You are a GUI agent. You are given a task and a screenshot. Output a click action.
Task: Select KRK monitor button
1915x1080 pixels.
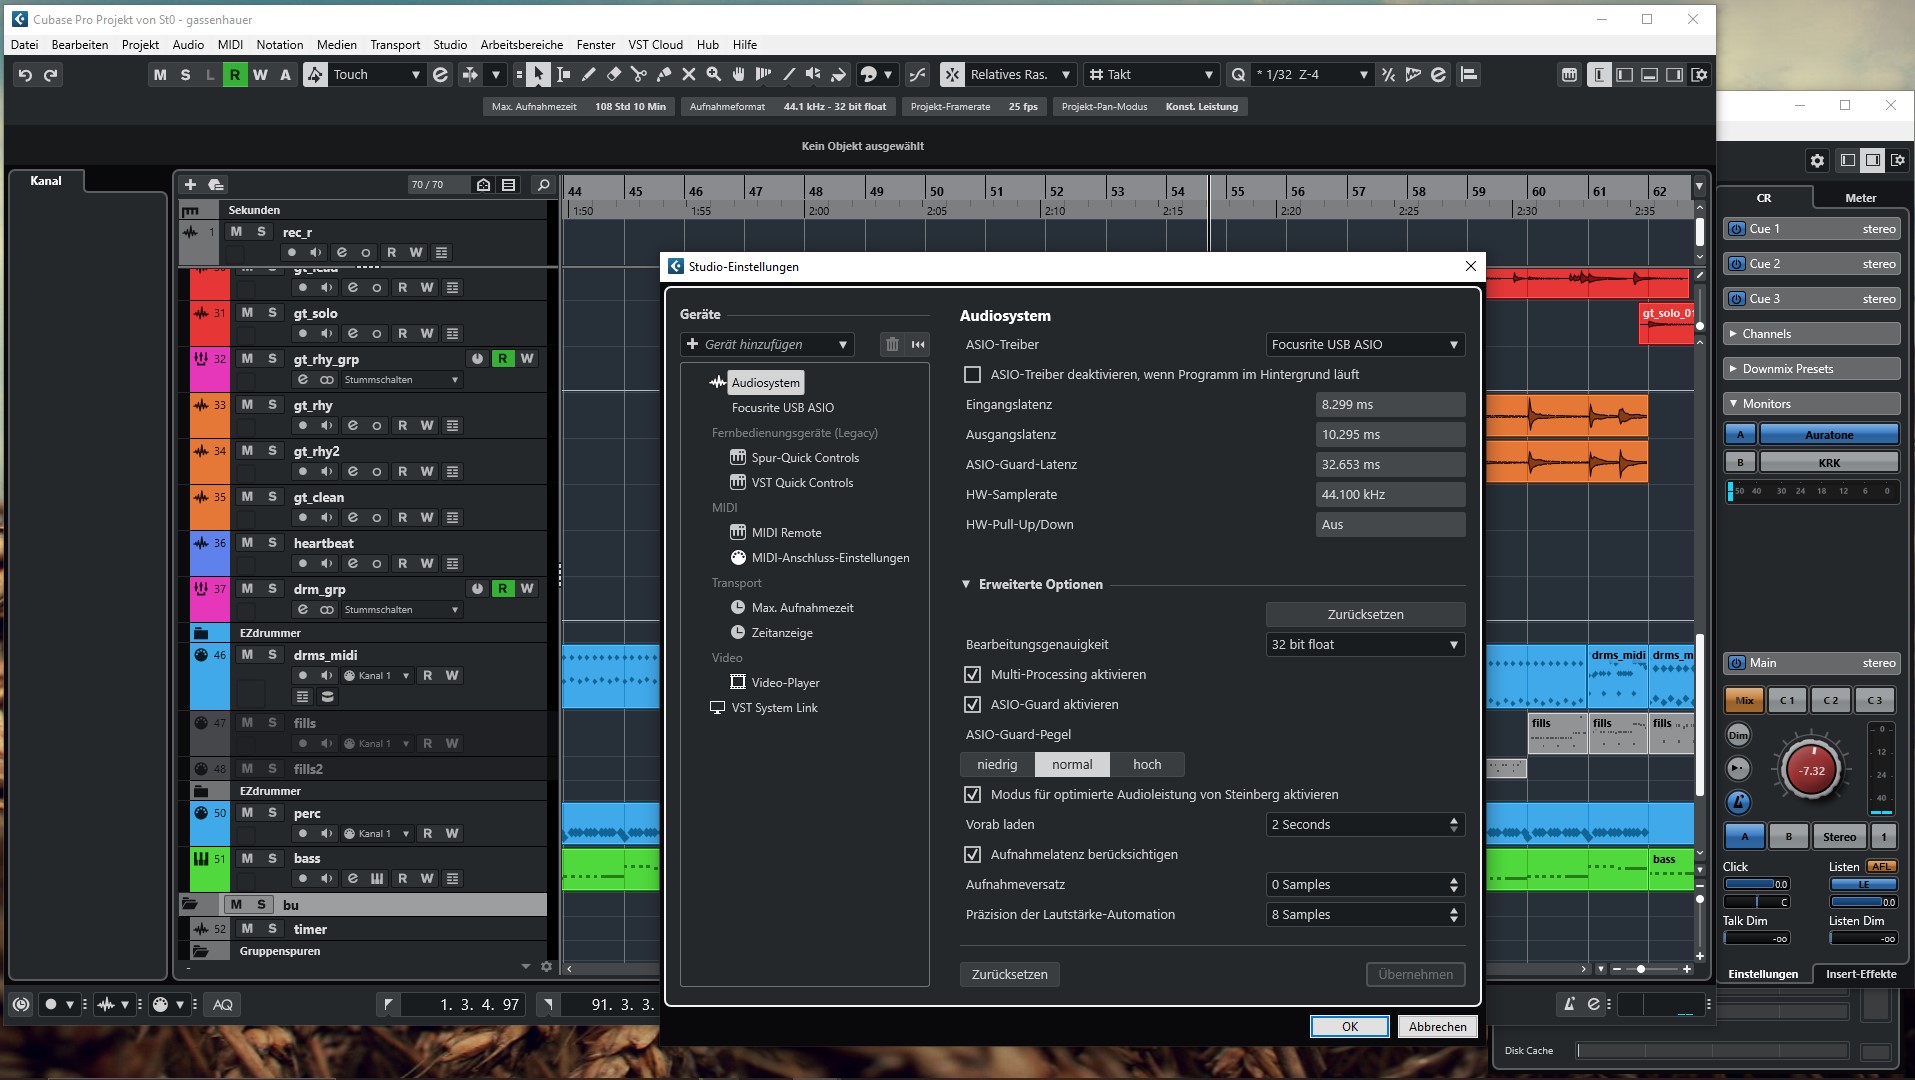click(1829, 462)
